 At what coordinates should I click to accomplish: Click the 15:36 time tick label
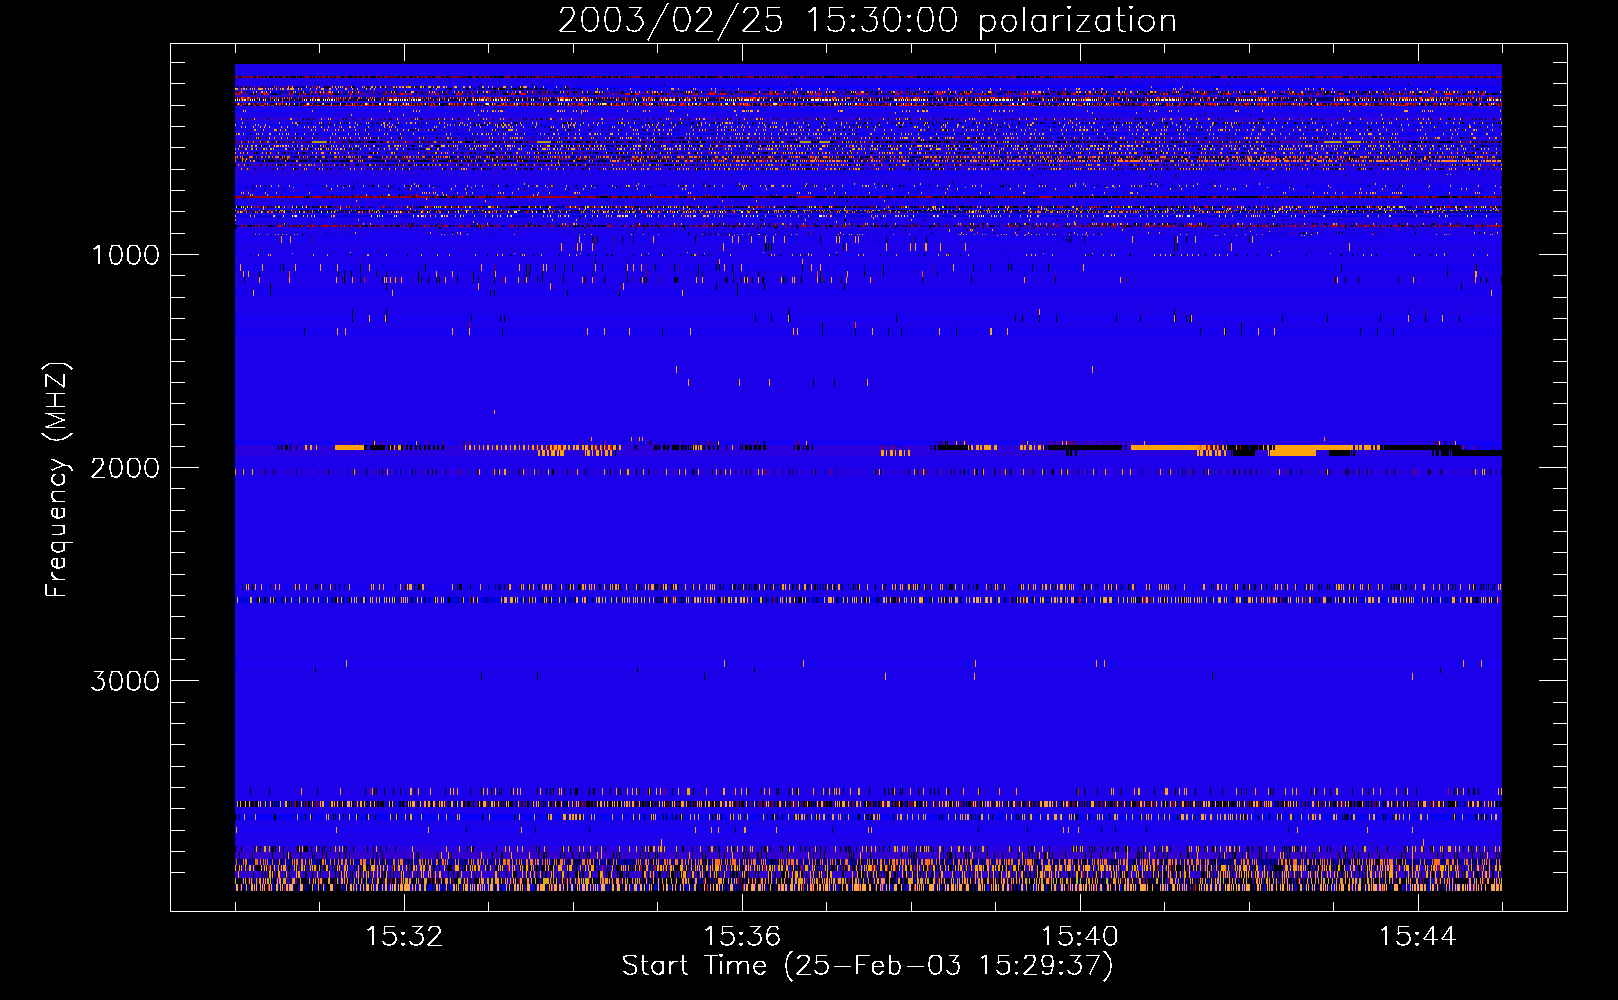point(742,937)
